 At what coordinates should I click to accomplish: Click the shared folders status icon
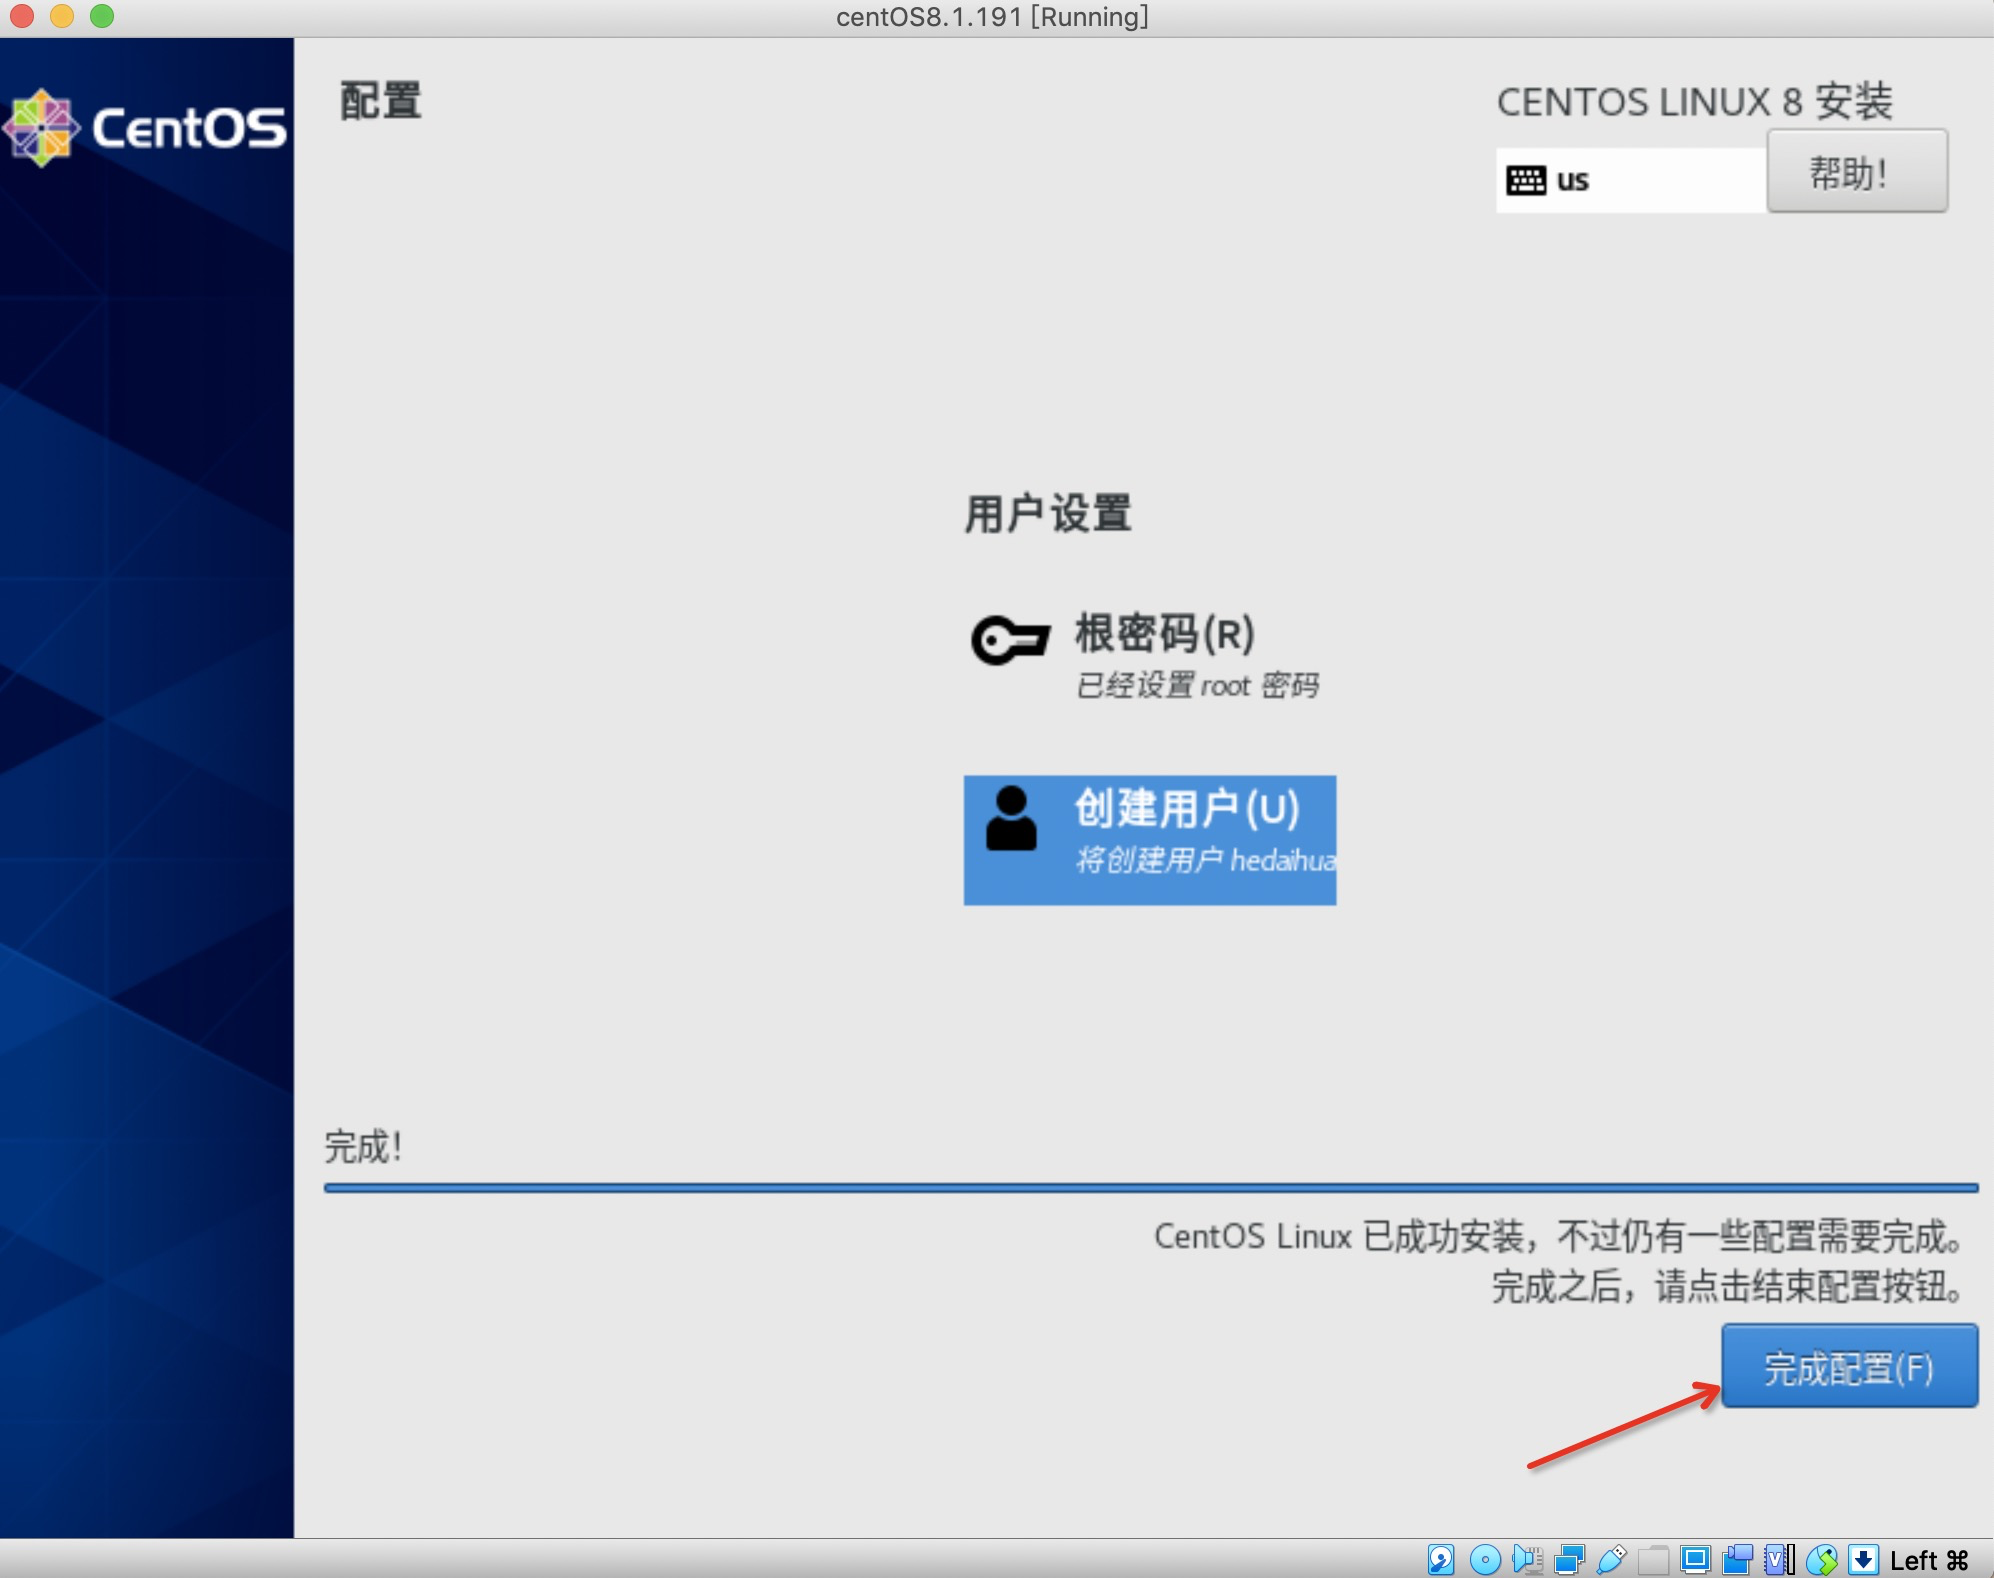[1655, 1559]
